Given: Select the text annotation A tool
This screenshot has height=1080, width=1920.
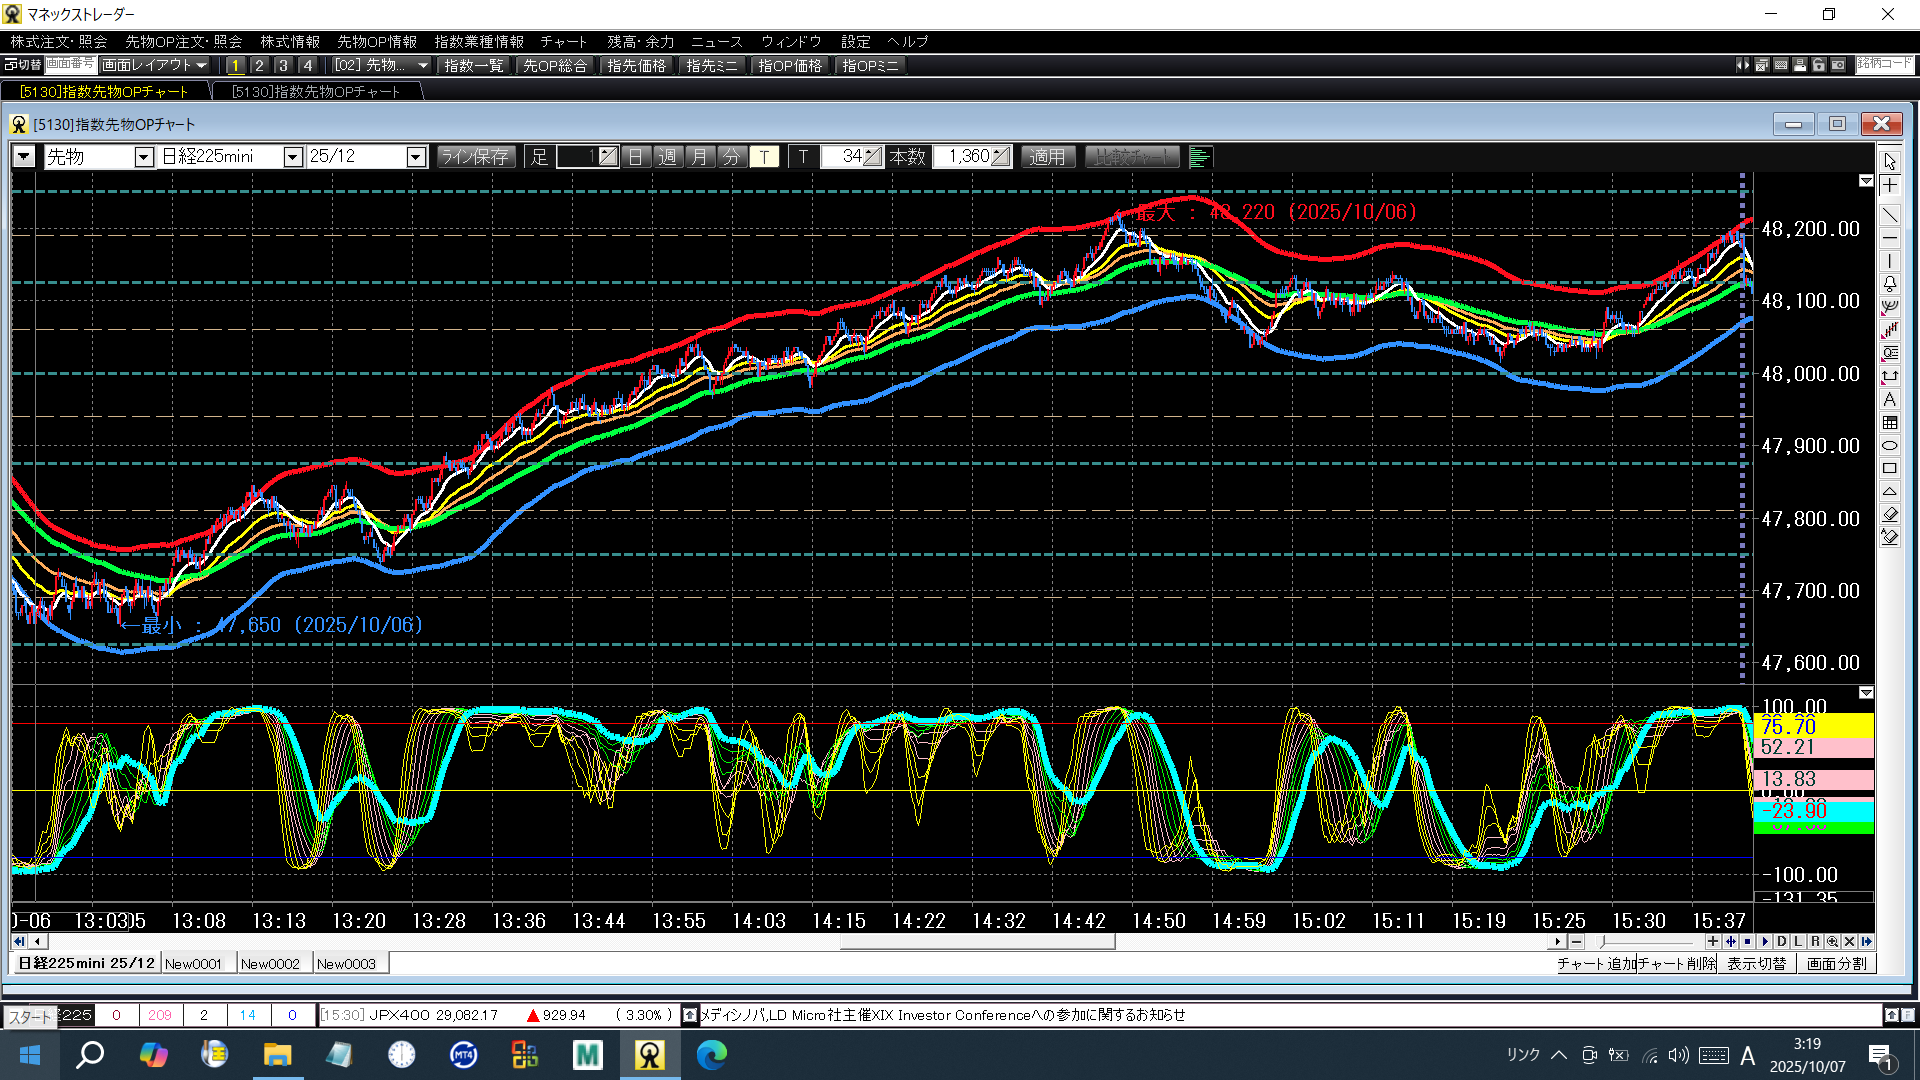Looking at the screenshot, I should [1889, 399].
